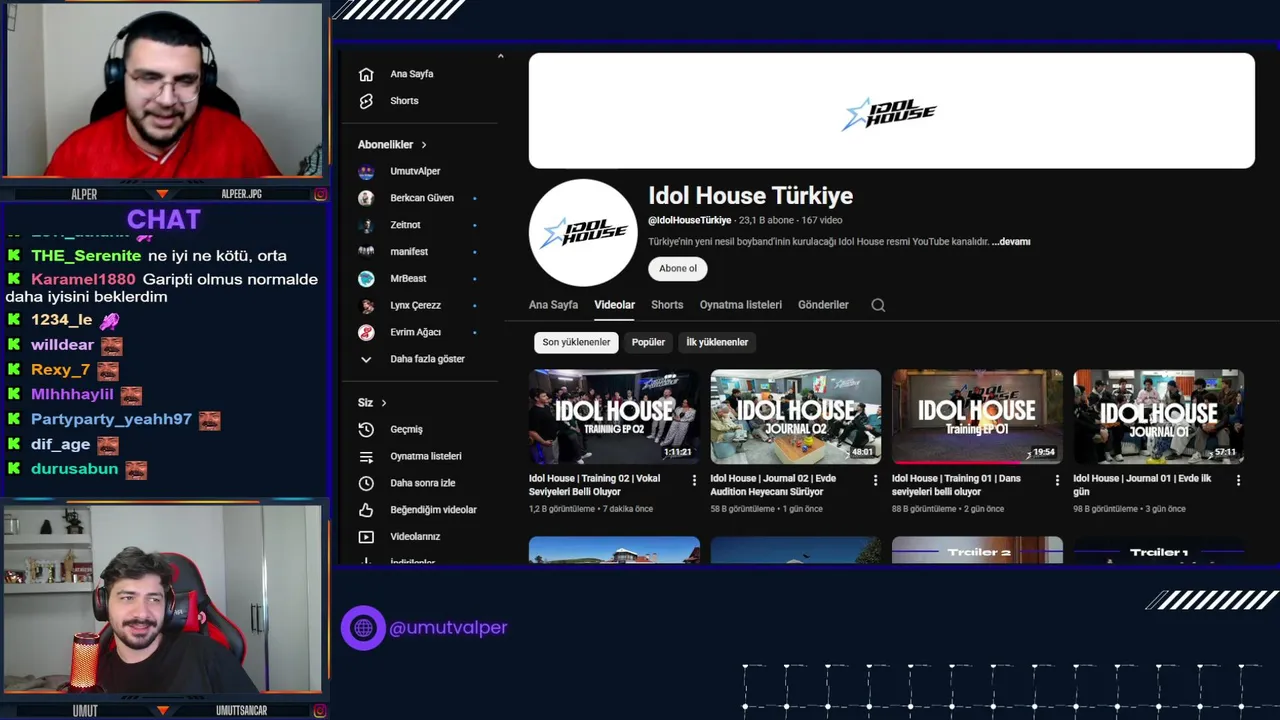Screen dimensions: 1280x720
Task: Click durusabun username in chat
Action: (75, 469)
